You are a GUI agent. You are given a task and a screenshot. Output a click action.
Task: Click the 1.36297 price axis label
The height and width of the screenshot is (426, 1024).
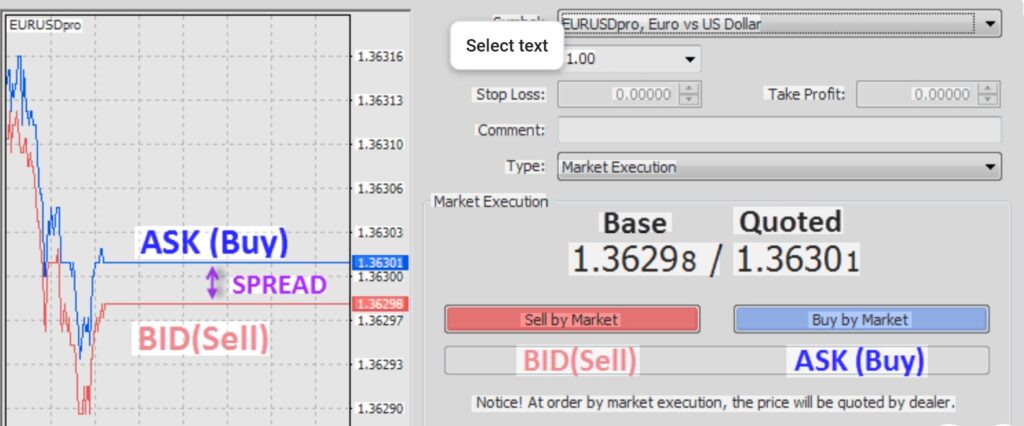tap(381, 320)
